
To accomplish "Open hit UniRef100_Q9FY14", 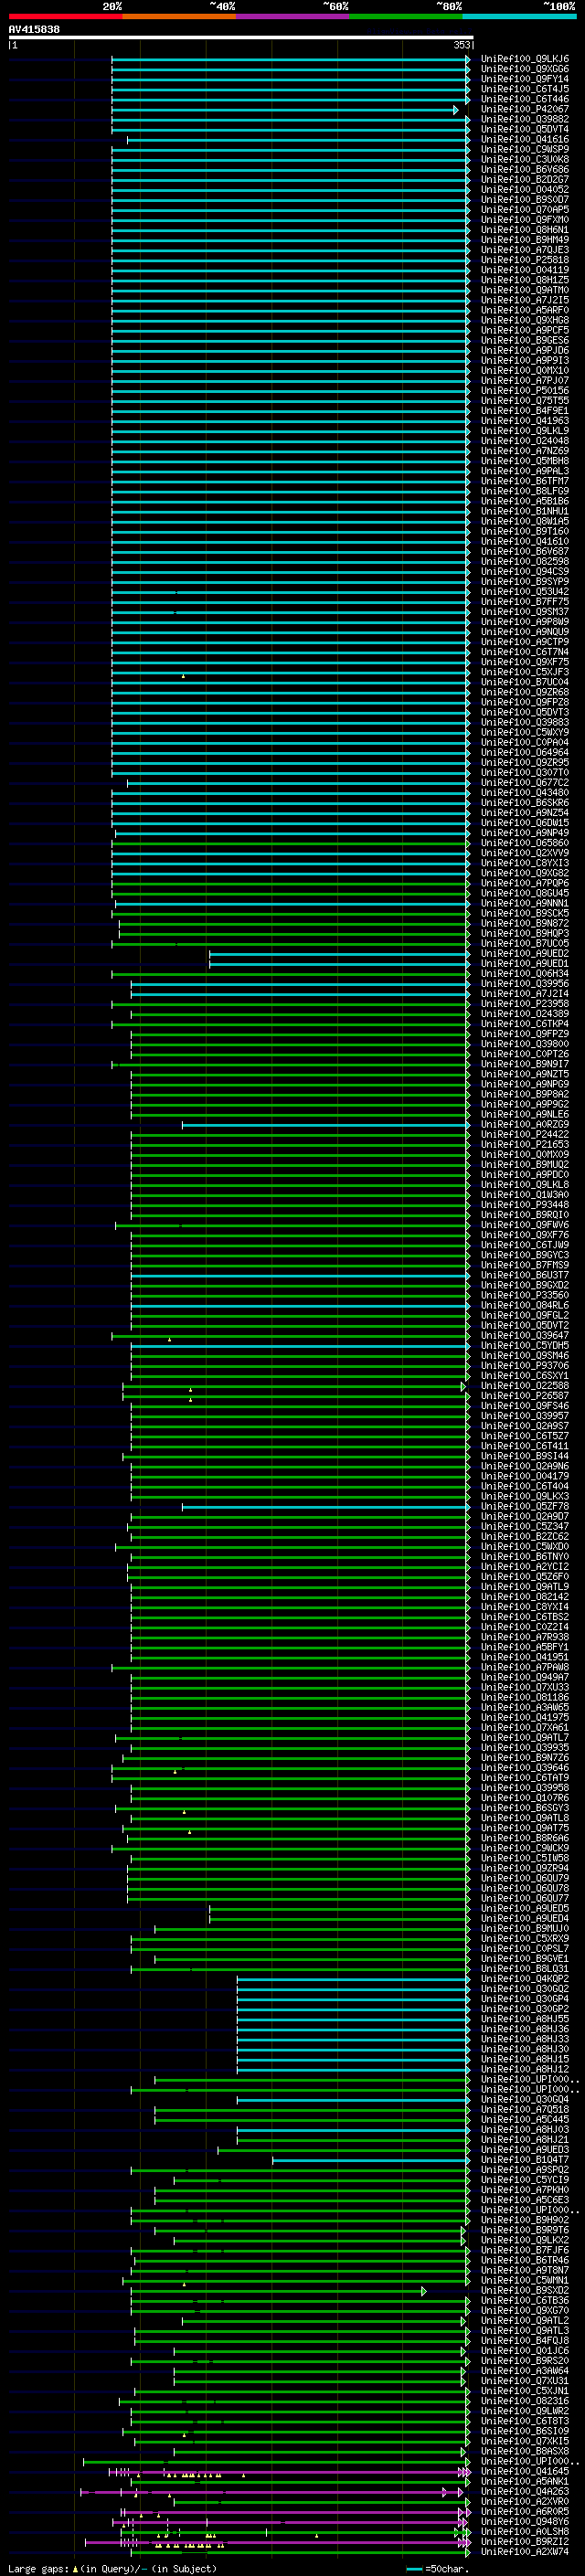I will [525, 79].
